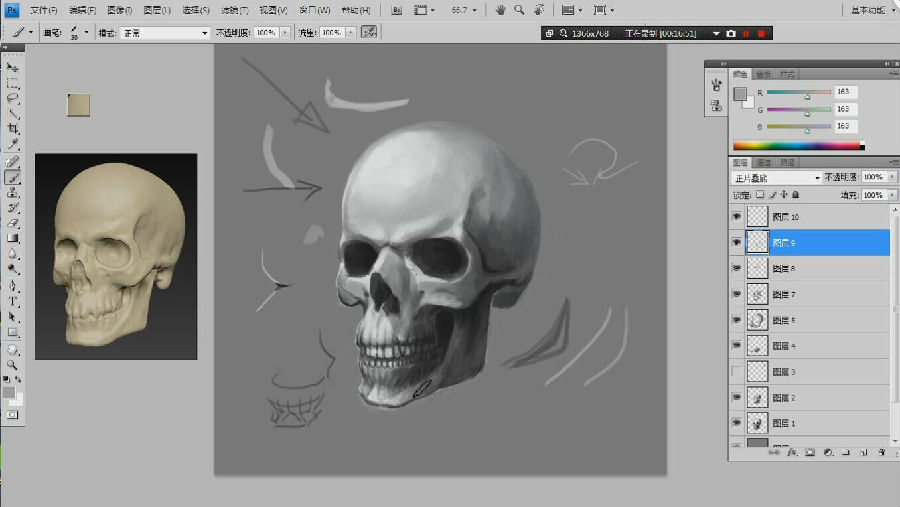Open the layer fill slider arrow
Image resolution: width=900 pixels, height=507 pixels.
pyautogui.click(x=891, y=195)
